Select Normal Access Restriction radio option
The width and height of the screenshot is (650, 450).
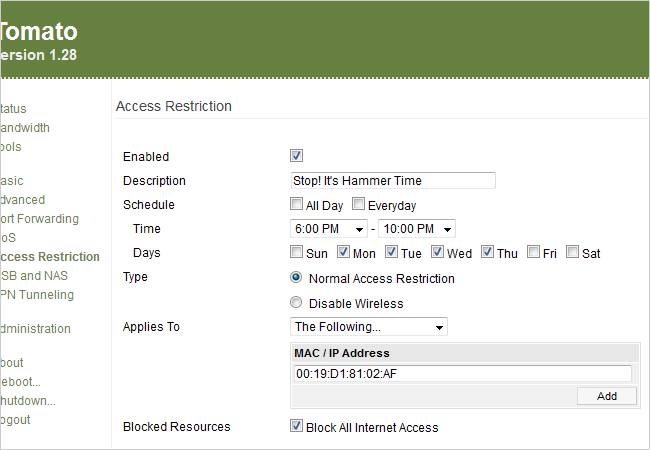(x=296, y=278)
